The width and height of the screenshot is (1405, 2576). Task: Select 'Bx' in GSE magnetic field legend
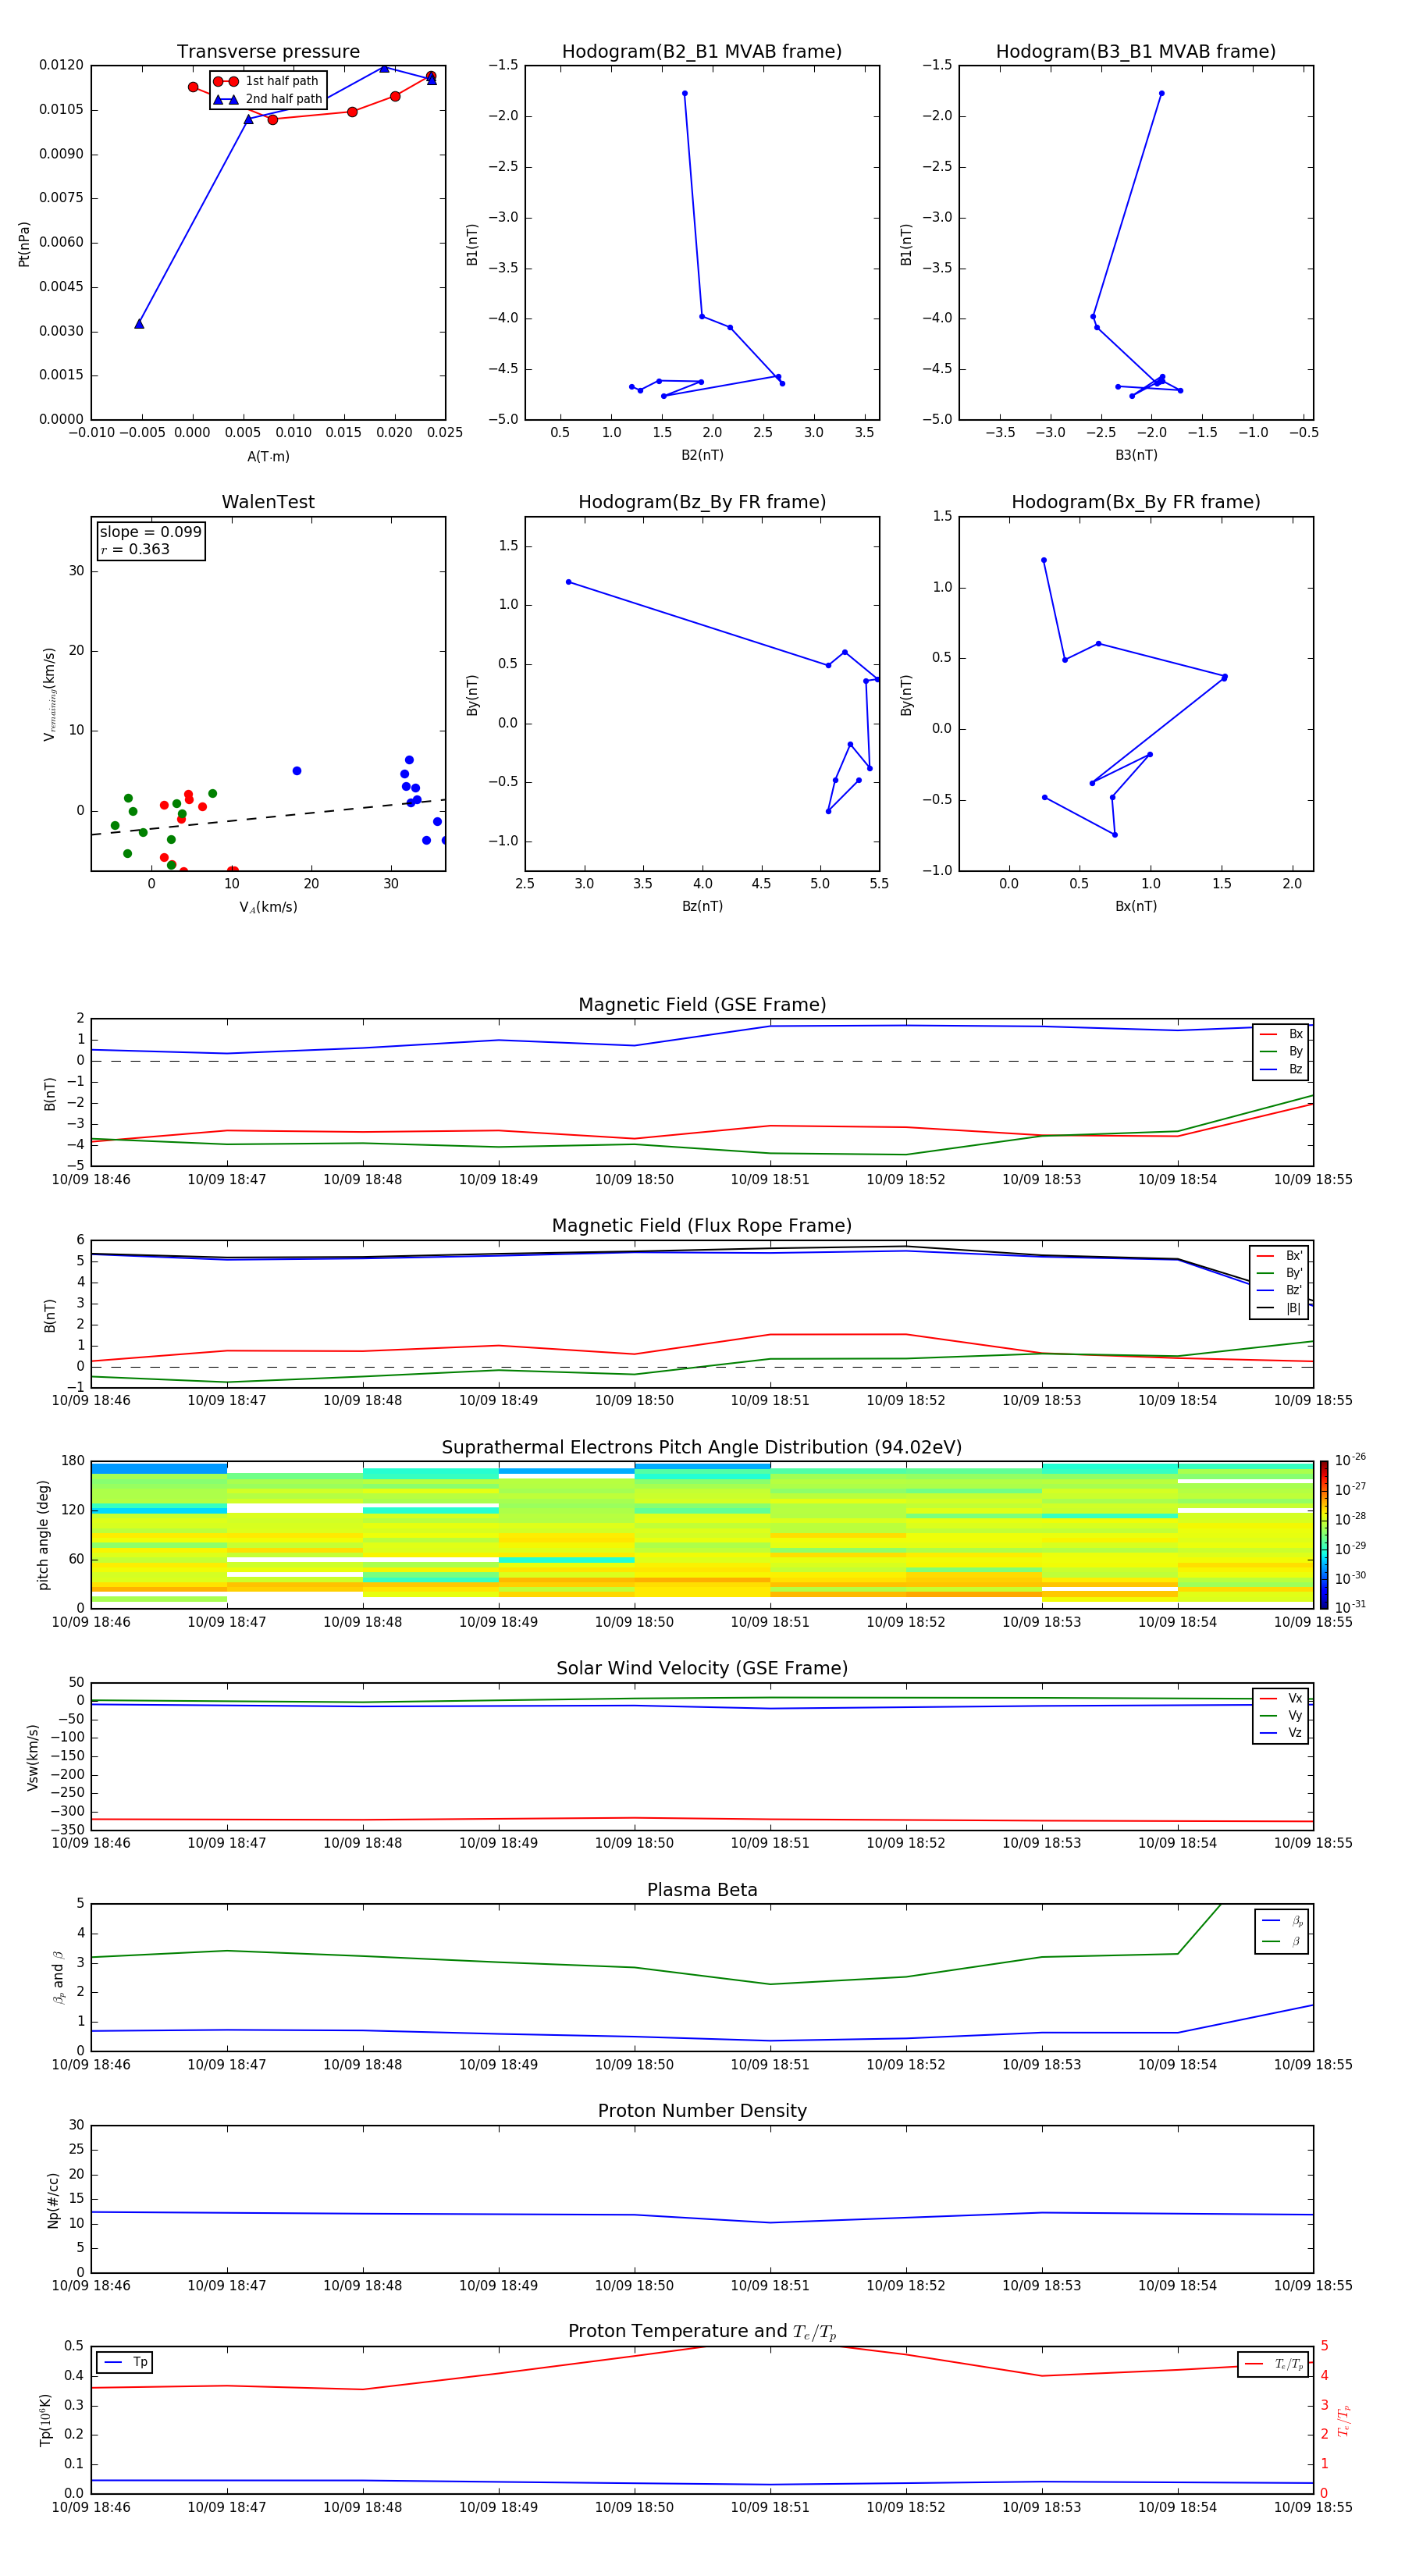coord(1281,1034)
